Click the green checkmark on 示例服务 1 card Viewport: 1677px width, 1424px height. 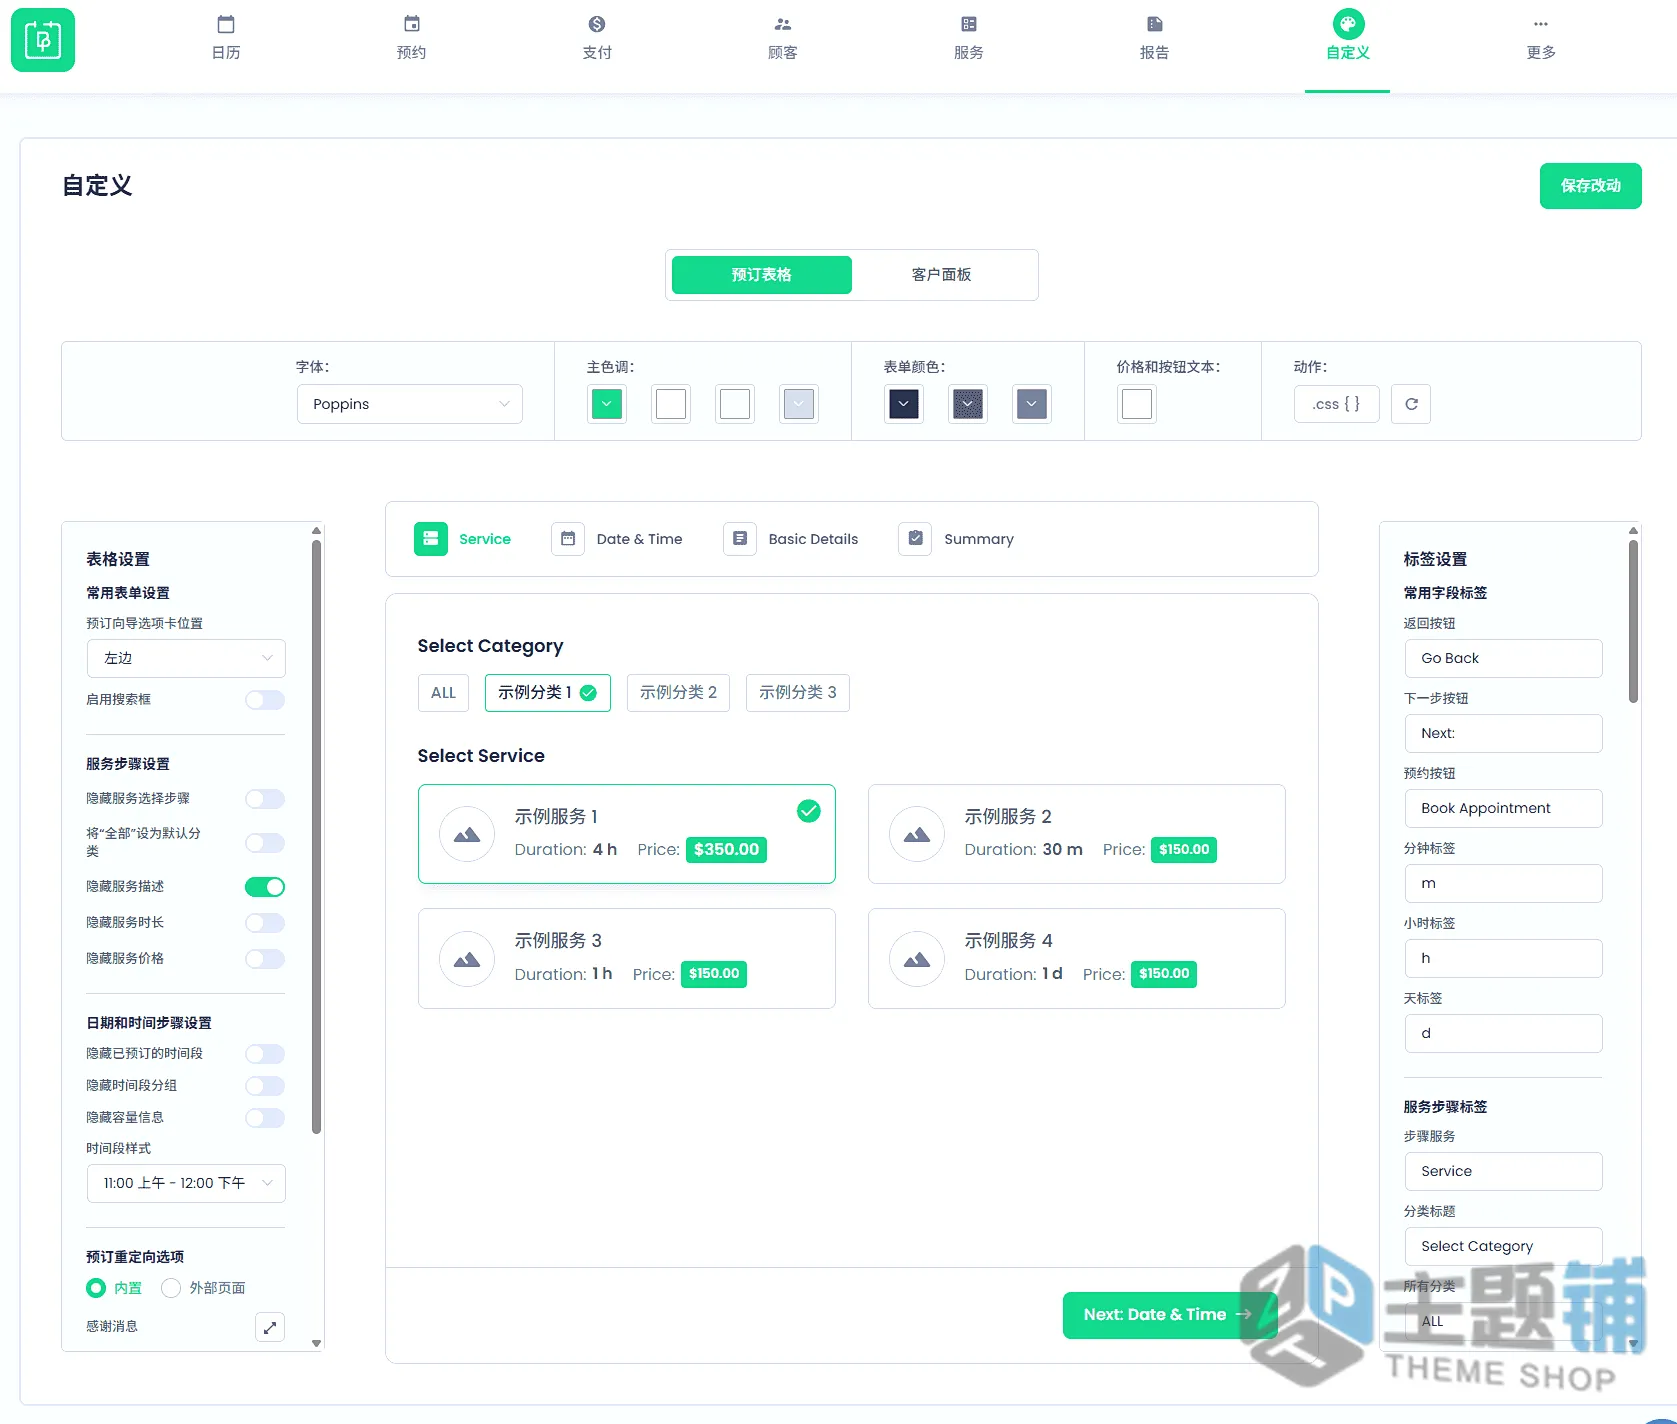pos(809,811)
